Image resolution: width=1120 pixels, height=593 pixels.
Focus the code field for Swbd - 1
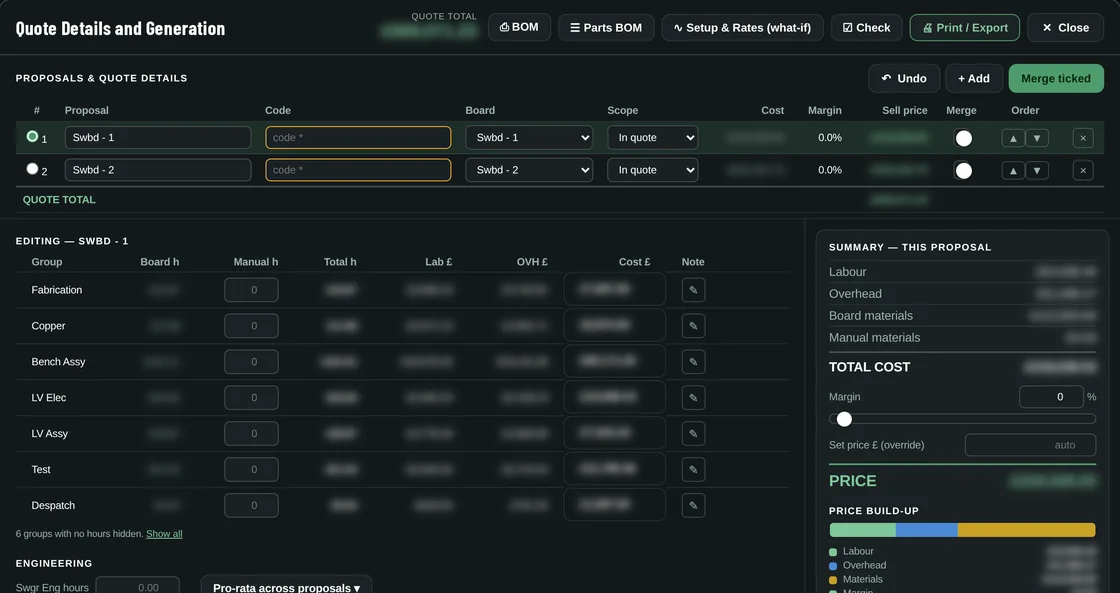coord(358,137)
